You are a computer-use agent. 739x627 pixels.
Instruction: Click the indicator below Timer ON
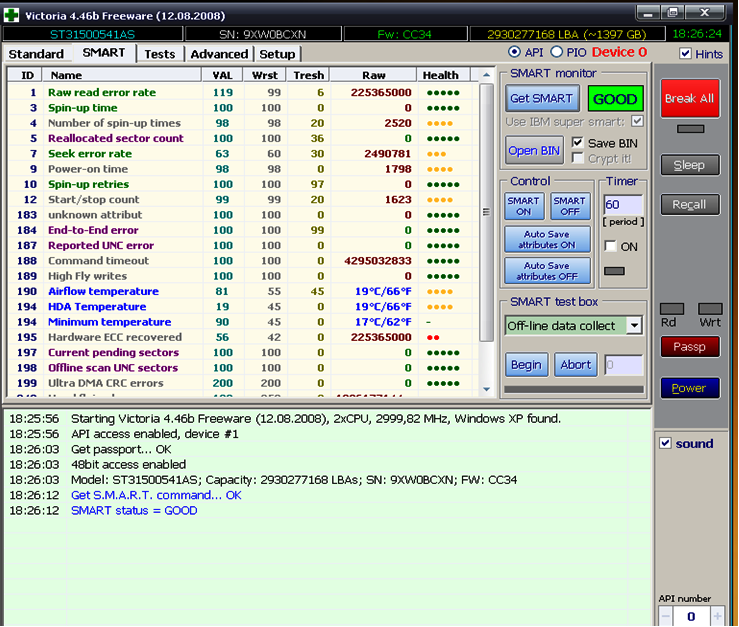point(614,271)
